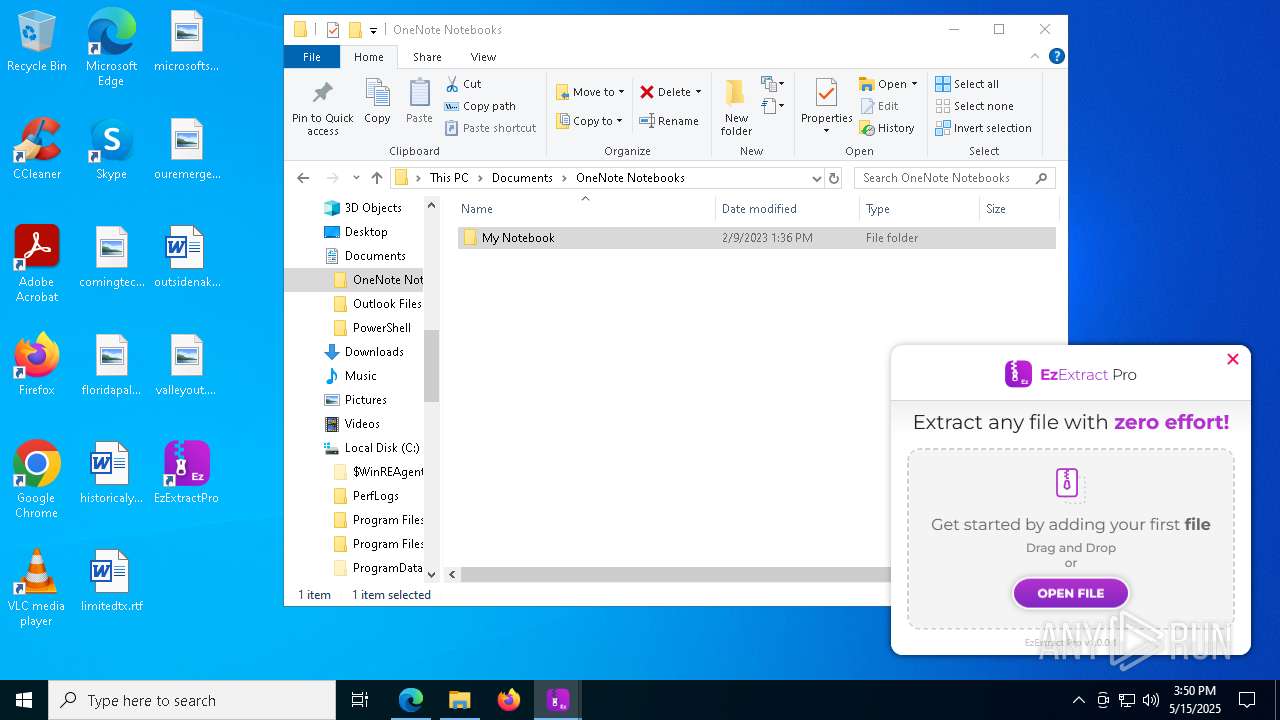Open EzExtractPro desktop shortcut

[186, 473]
